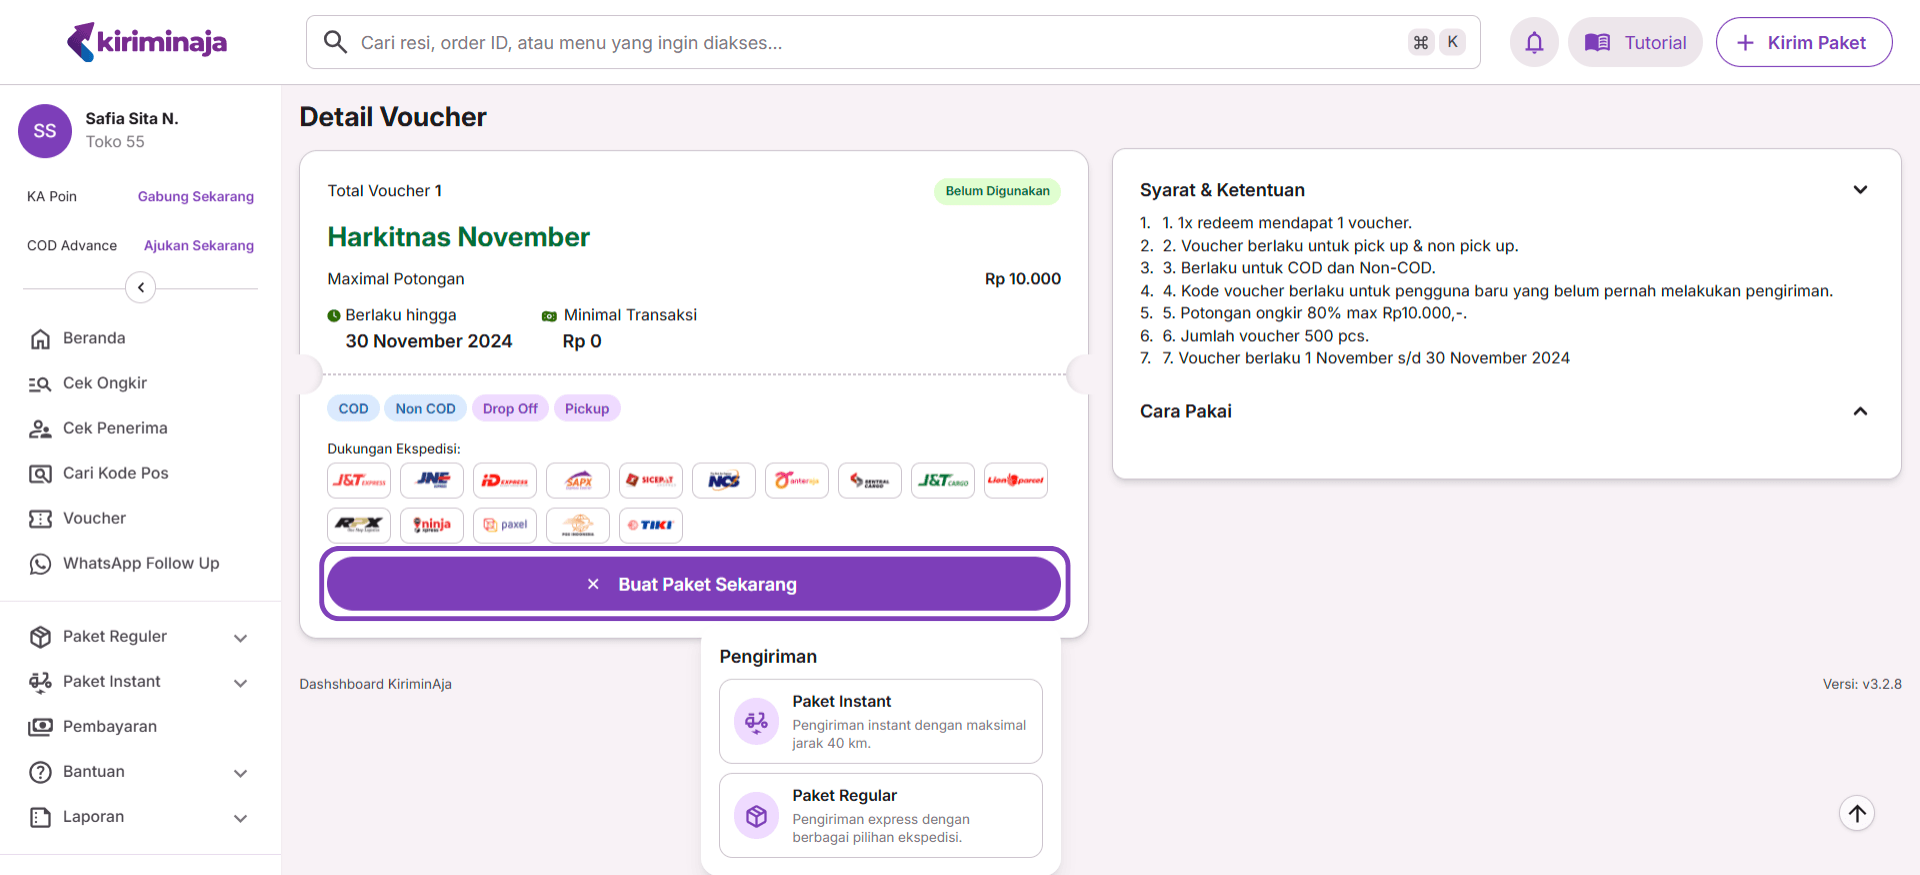
Task: Collapse the Syarat & Ketentuan section
Action: [1860, 190]
